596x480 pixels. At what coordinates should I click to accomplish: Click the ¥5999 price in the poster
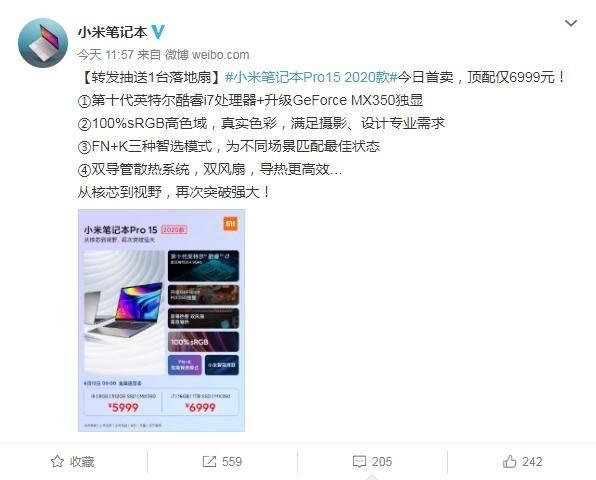124,407
